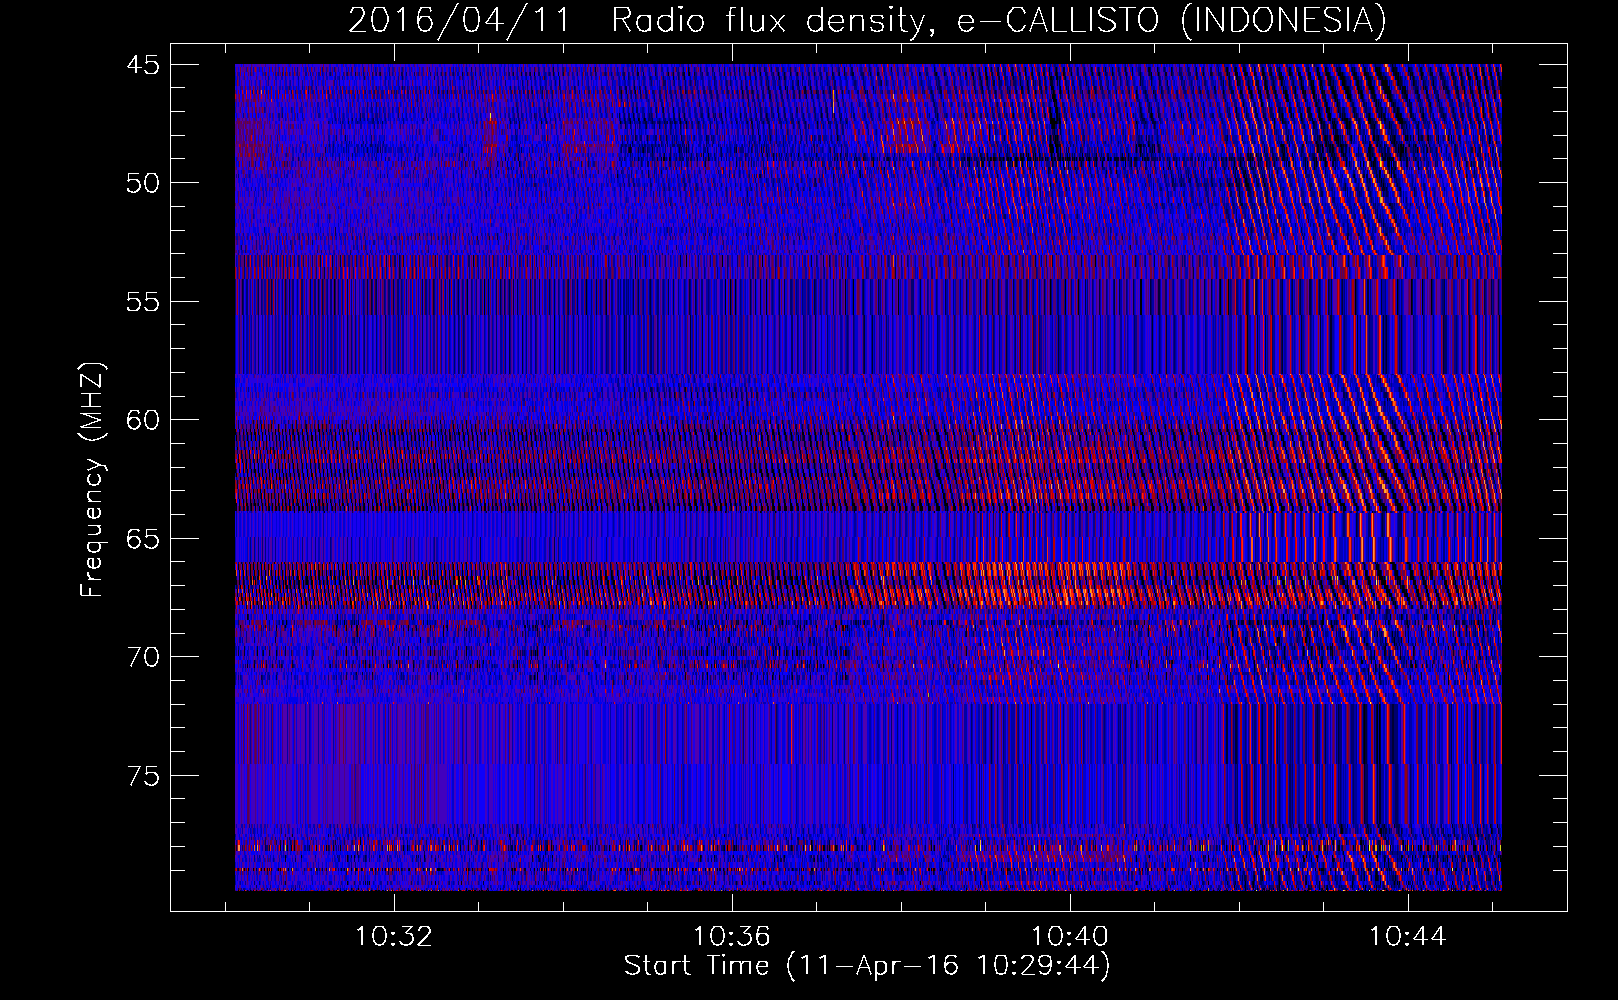Click the 45 frequency axis value
1618x1000 pixels.
coord(142,65)
